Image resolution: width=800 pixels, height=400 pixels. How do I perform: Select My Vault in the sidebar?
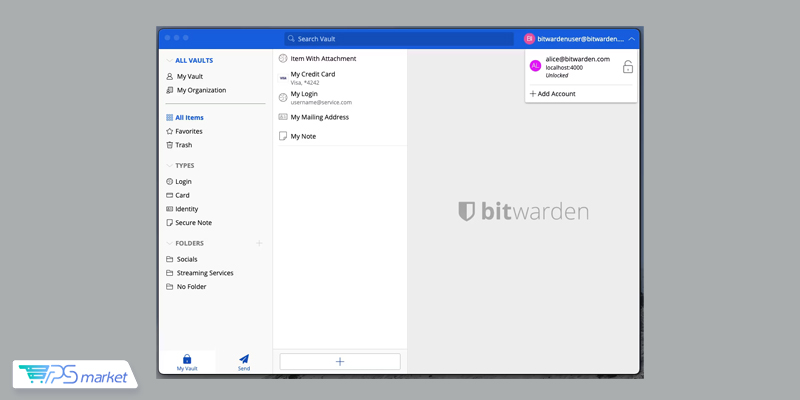(189, 76)
